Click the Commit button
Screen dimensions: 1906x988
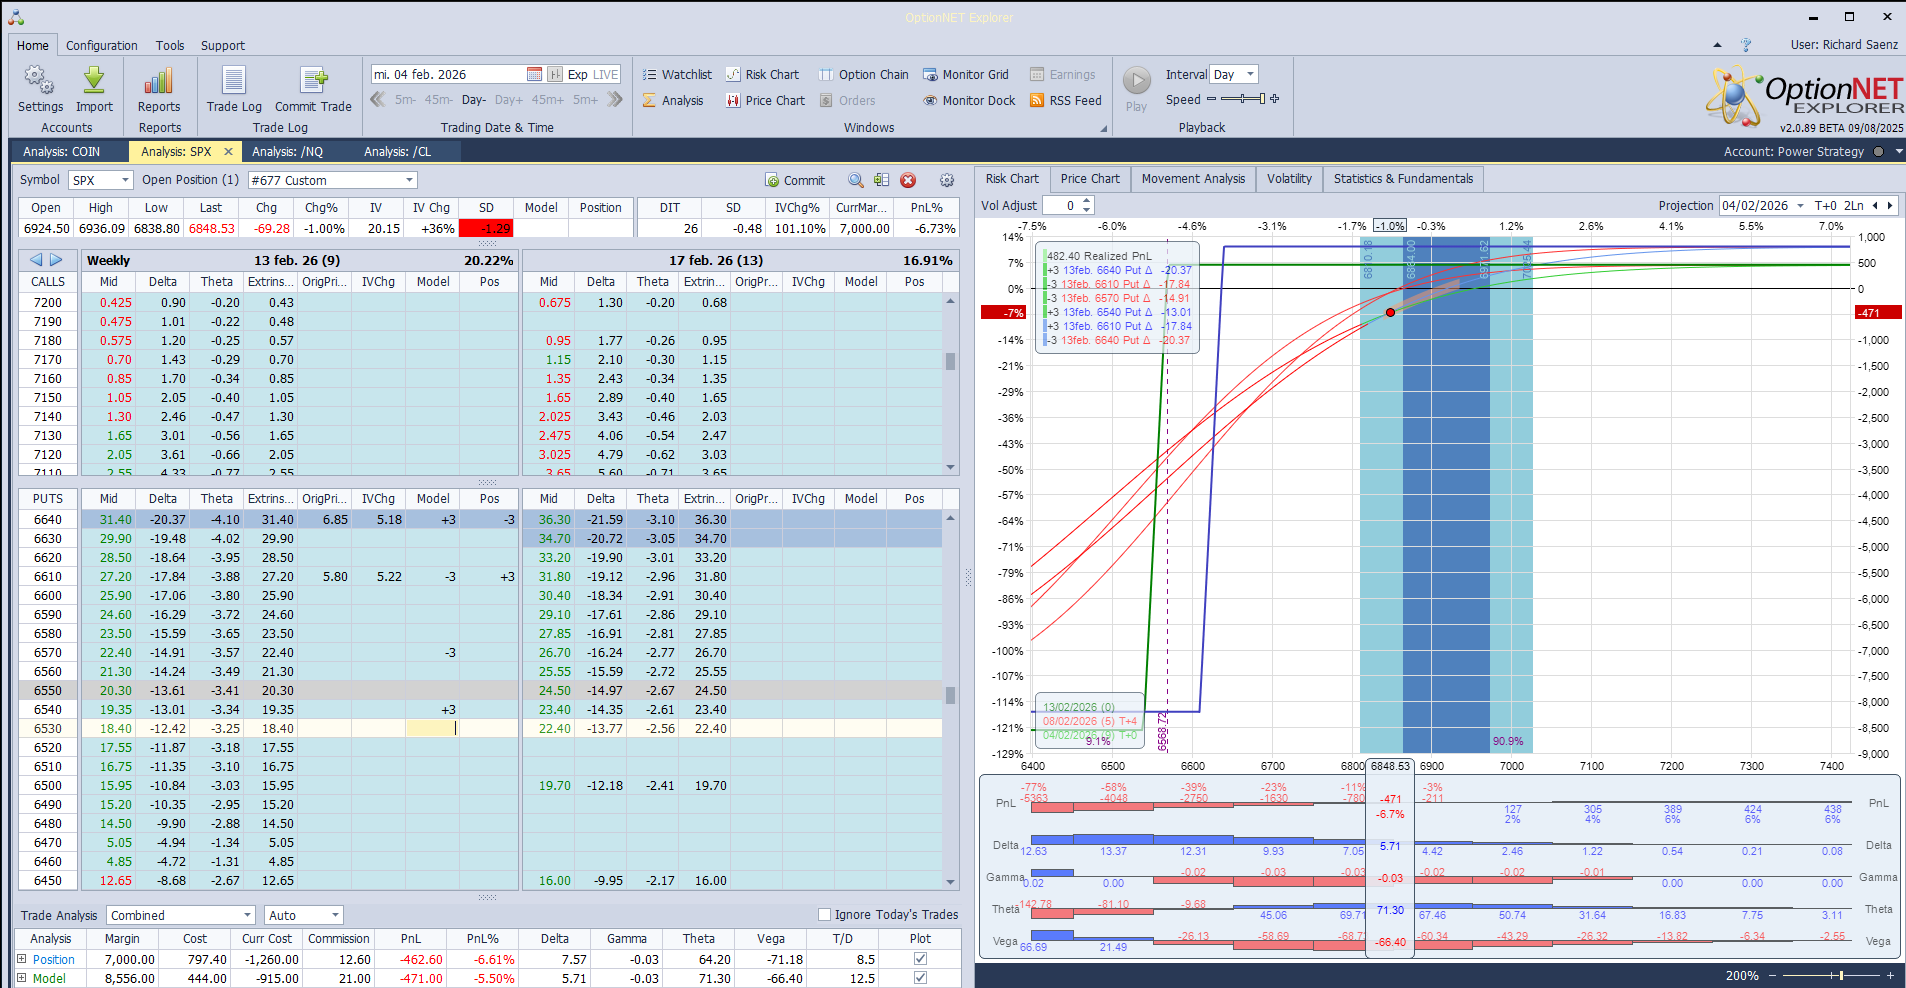point(795,180)
